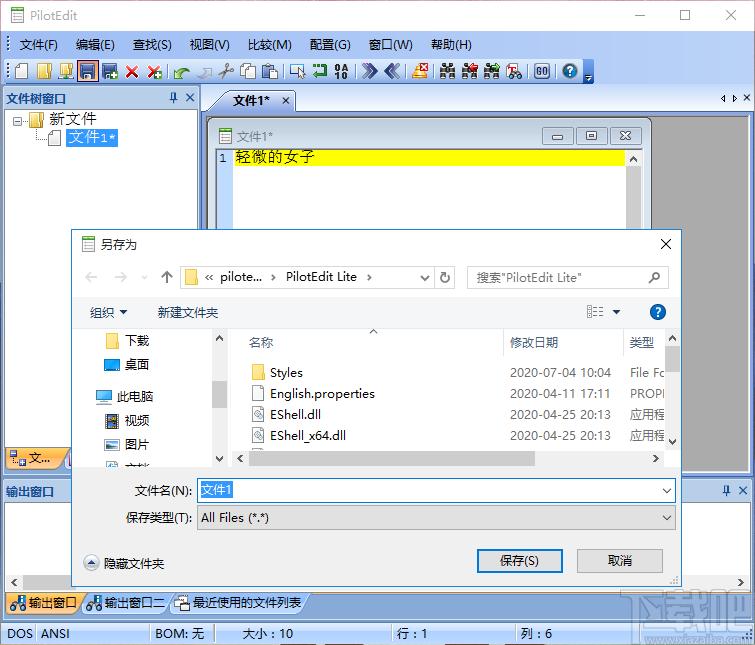The height and width of the screenshot is (645, 755).
Task: Click the search PilotEdit Lite box
Action: (567, 278)
